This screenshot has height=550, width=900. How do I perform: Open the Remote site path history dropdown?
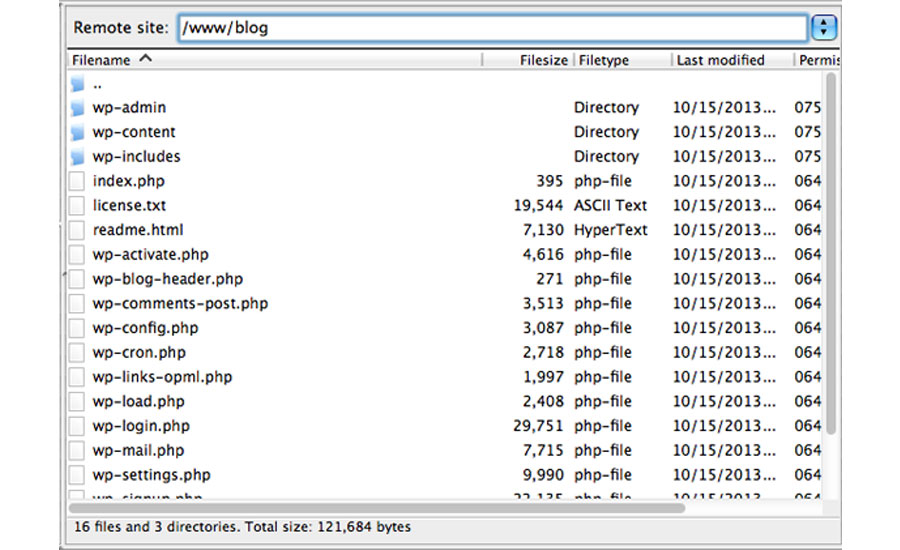pos(824,28)
